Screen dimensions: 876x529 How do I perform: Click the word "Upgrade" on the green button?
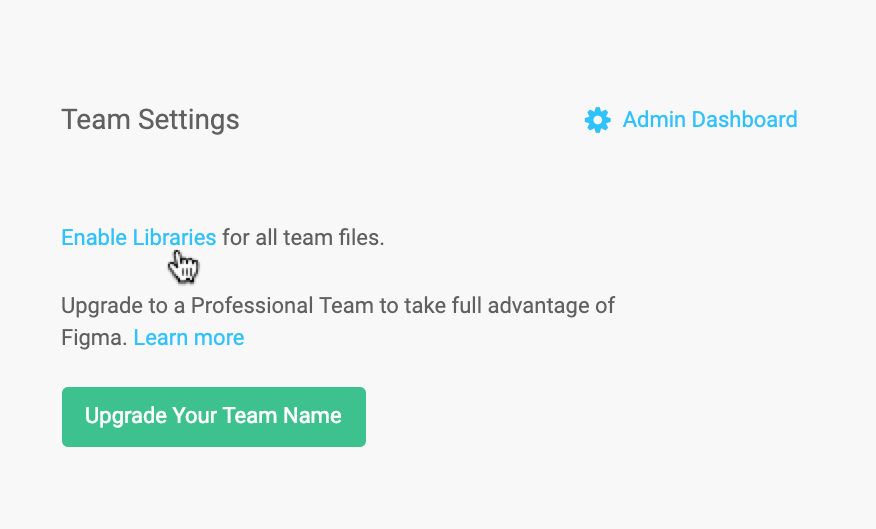point(124,416)
